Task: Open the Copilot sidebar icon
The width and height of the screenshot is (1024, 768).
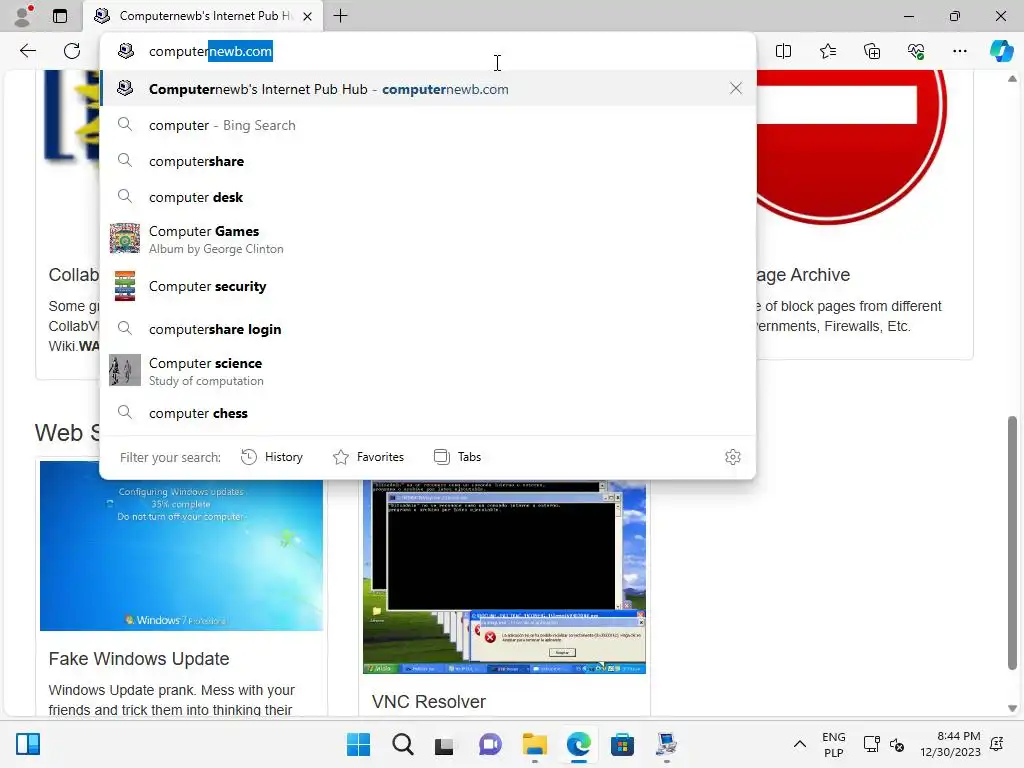Action: 1001,51
